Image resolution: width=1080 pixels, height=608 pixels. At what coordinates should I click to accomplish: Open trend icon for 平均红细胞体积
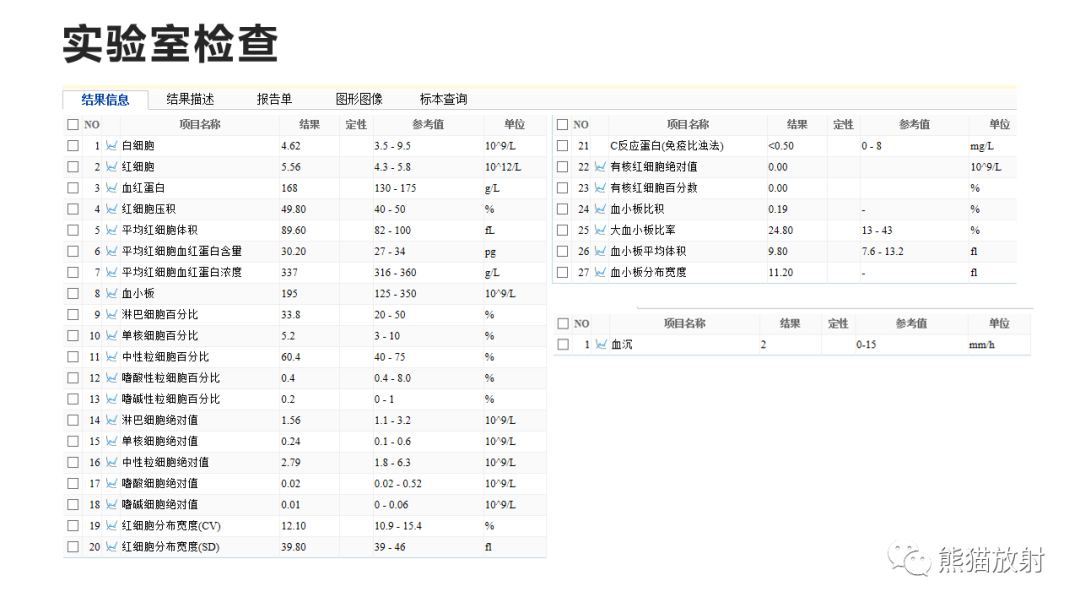(x=112, y=230)
